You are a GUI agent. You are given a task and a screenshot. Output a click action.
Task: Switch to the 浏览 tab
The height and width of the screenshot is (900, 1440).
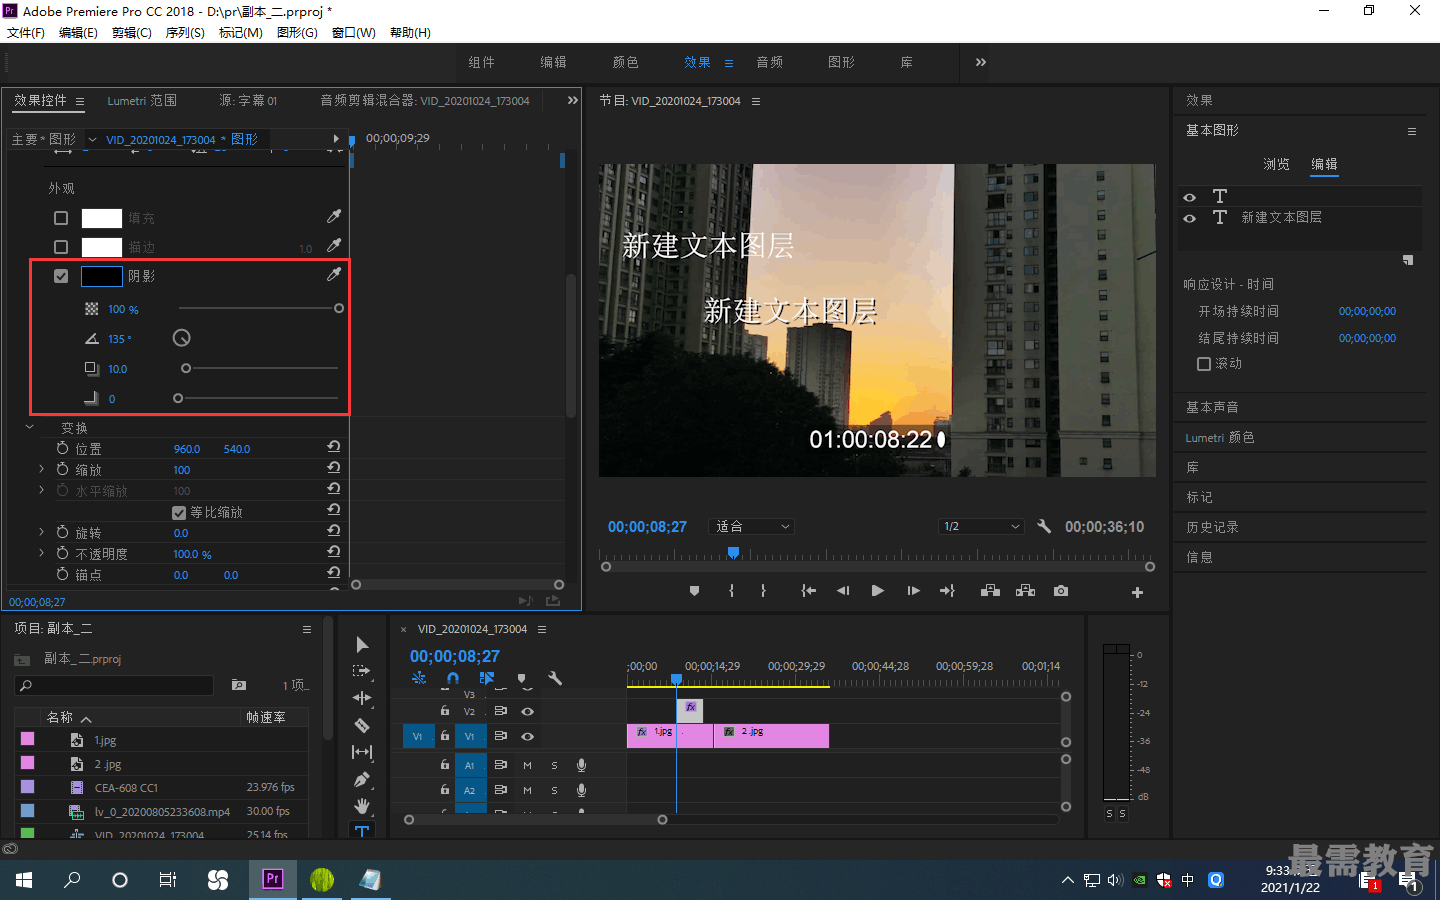coord(1276,164)
